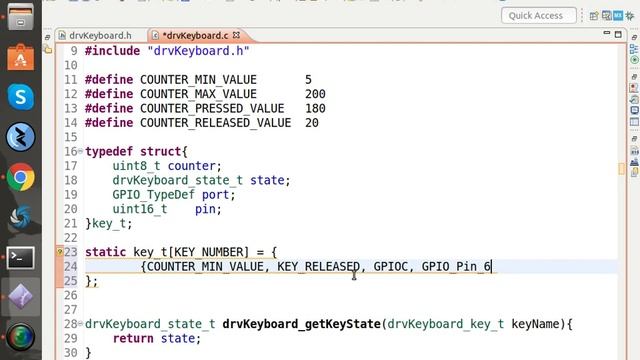This screenshot has width=640, height=360.
Task: Open the second icon in middle right trim group
Action: click(x=634, y=99)
